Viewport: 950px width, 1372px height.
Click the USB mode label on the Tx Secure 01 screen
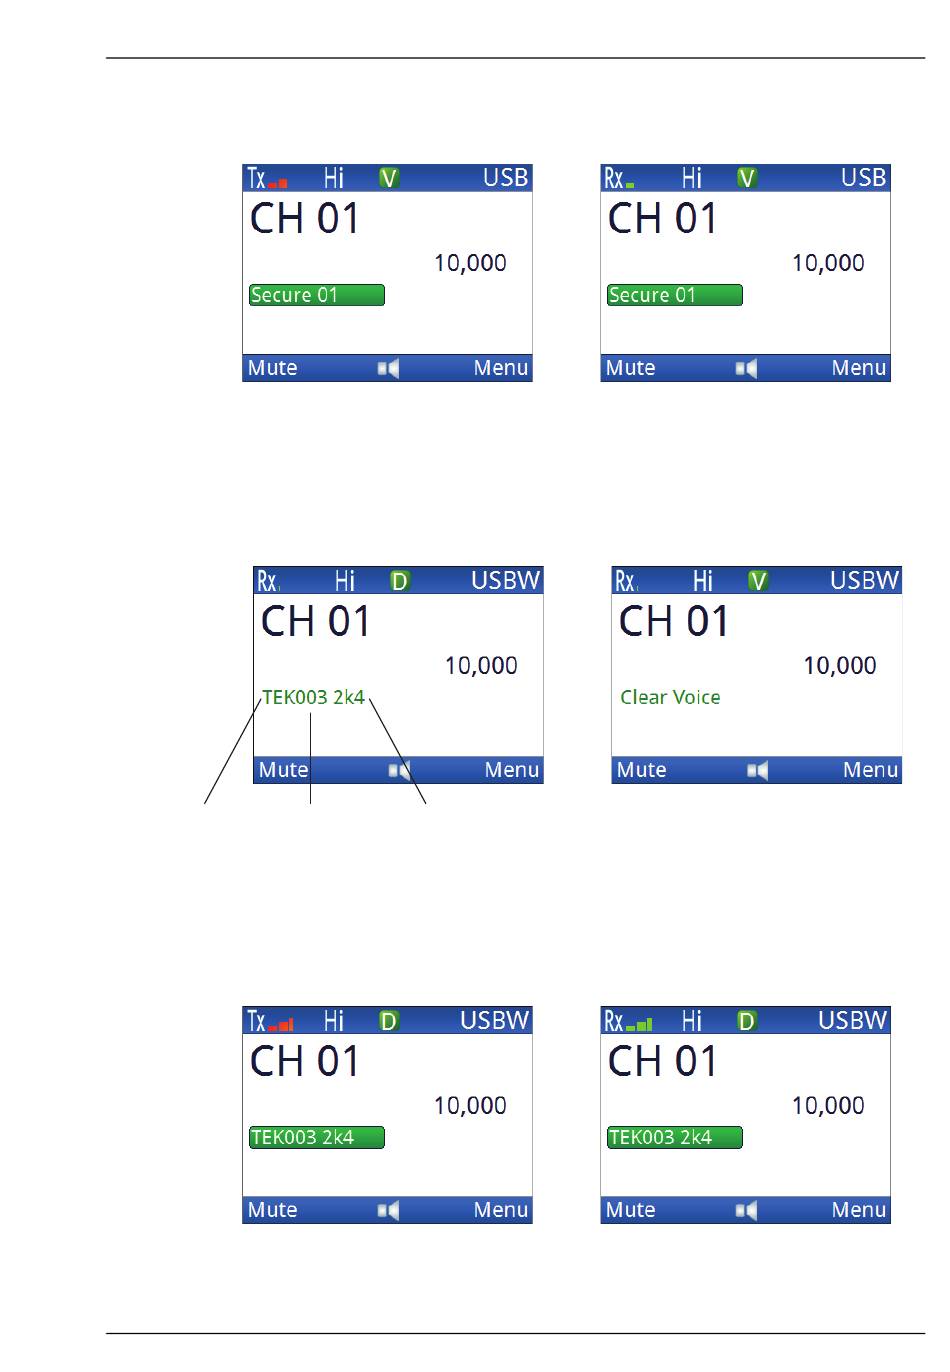coord(505,178)
